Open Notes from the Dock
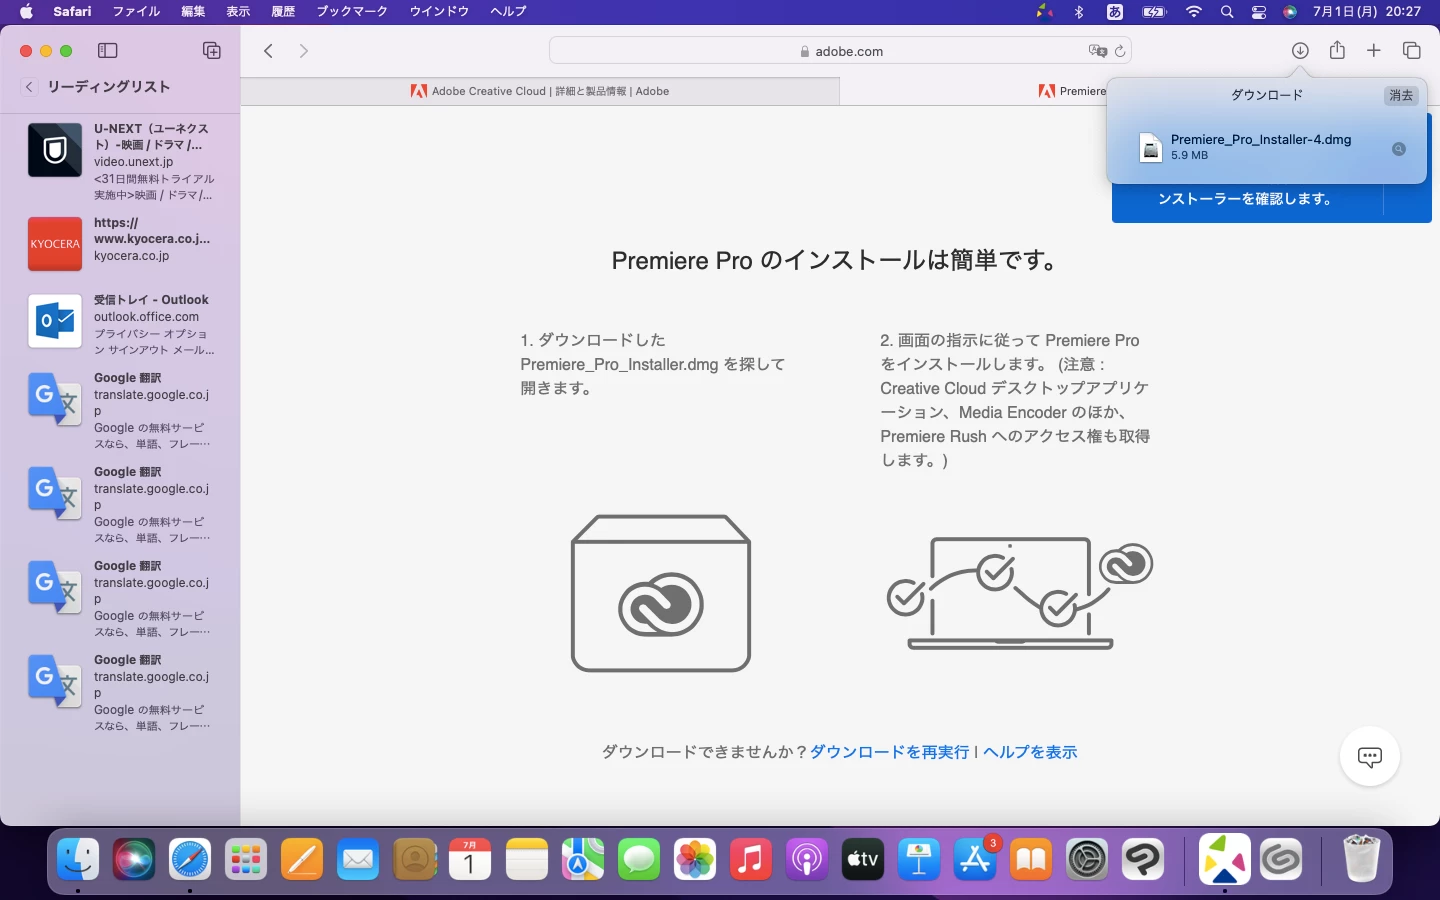This screenshot has height=900, width=1440. pos(527,859)
